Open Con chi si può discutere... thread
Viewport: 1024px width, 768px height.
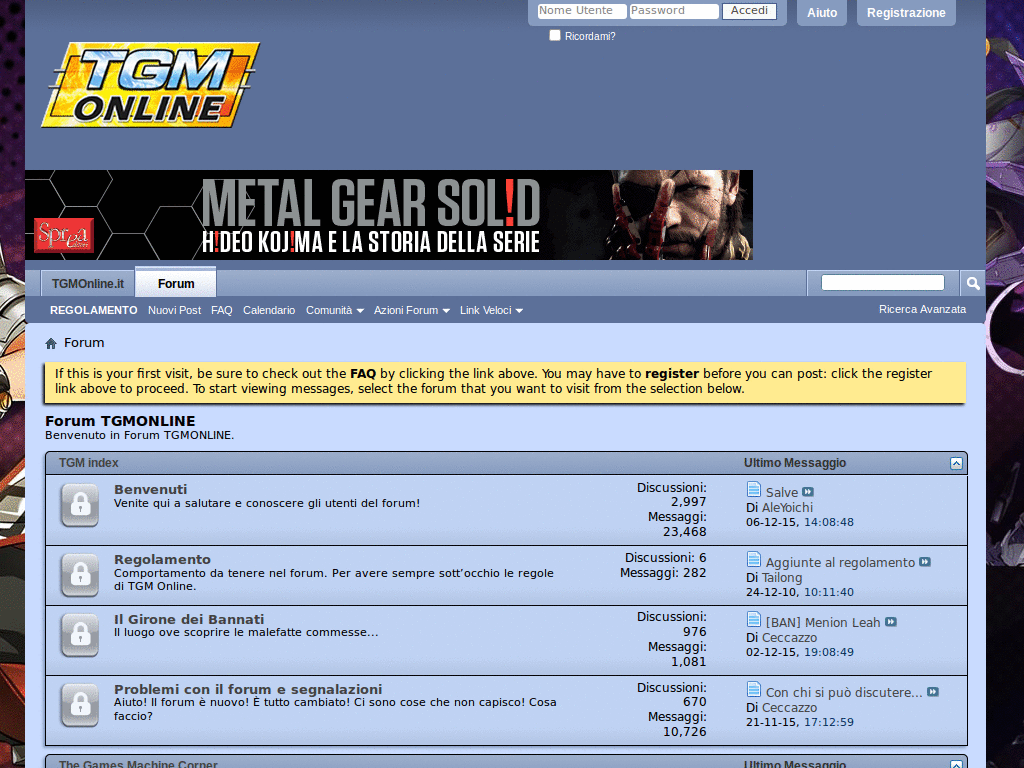844,692
